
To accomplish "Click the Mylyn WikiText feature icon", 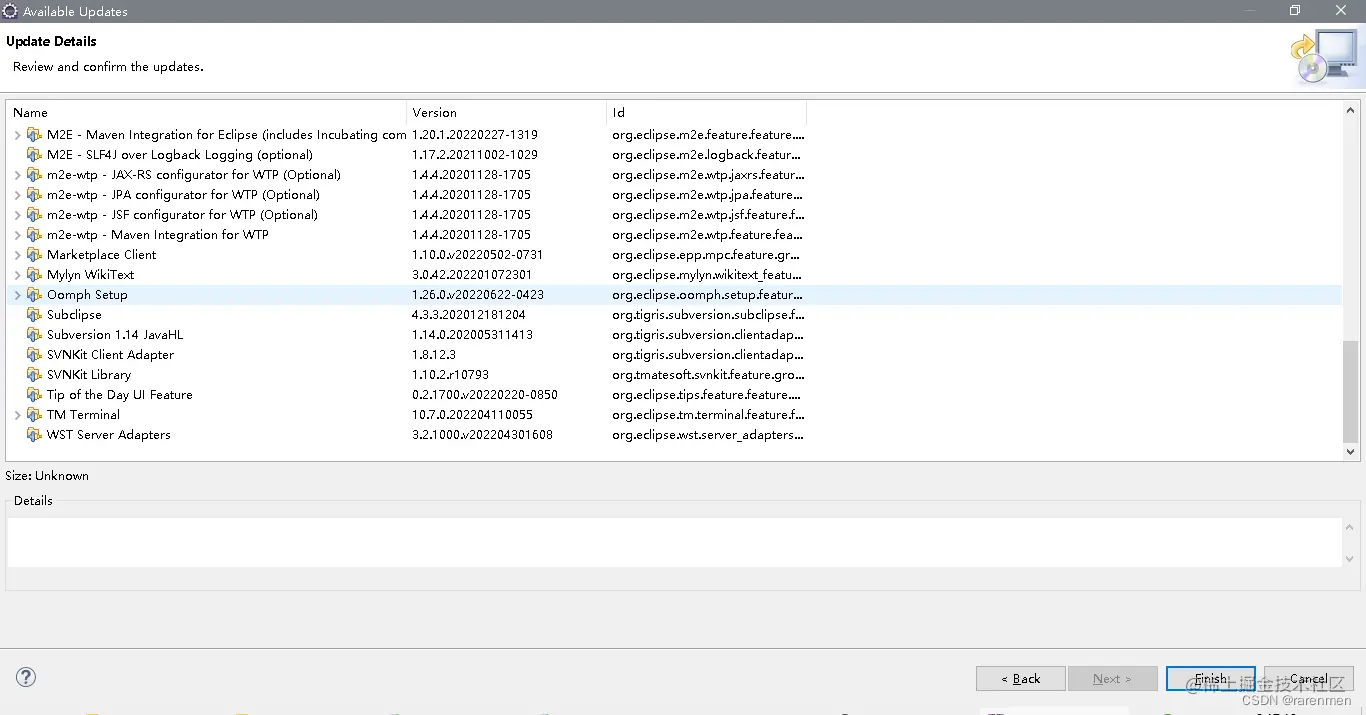I will (x=34, y=275).
